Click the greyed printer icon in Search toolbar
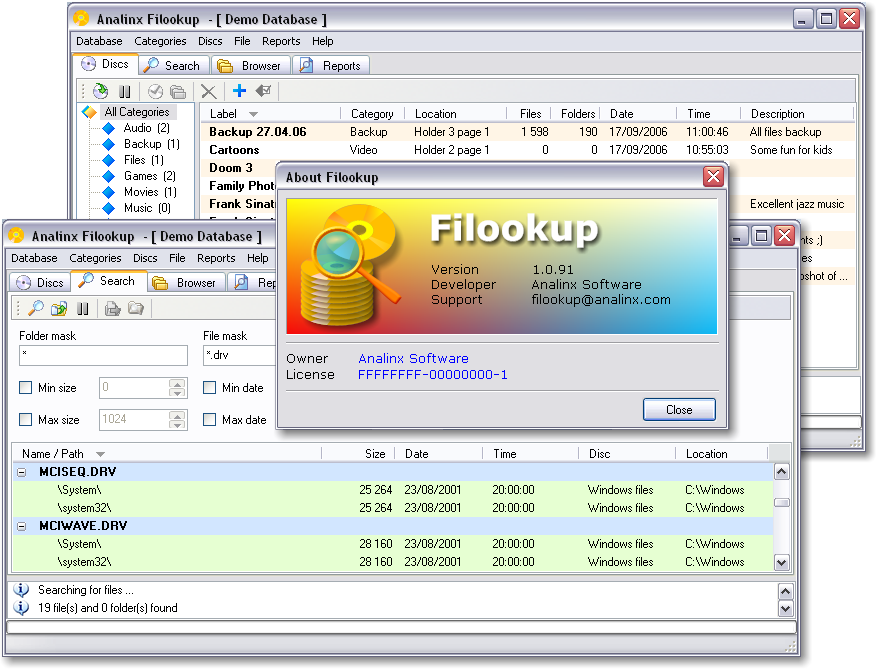This screenshot has height=669, width=878. click(x=113, y=308)
